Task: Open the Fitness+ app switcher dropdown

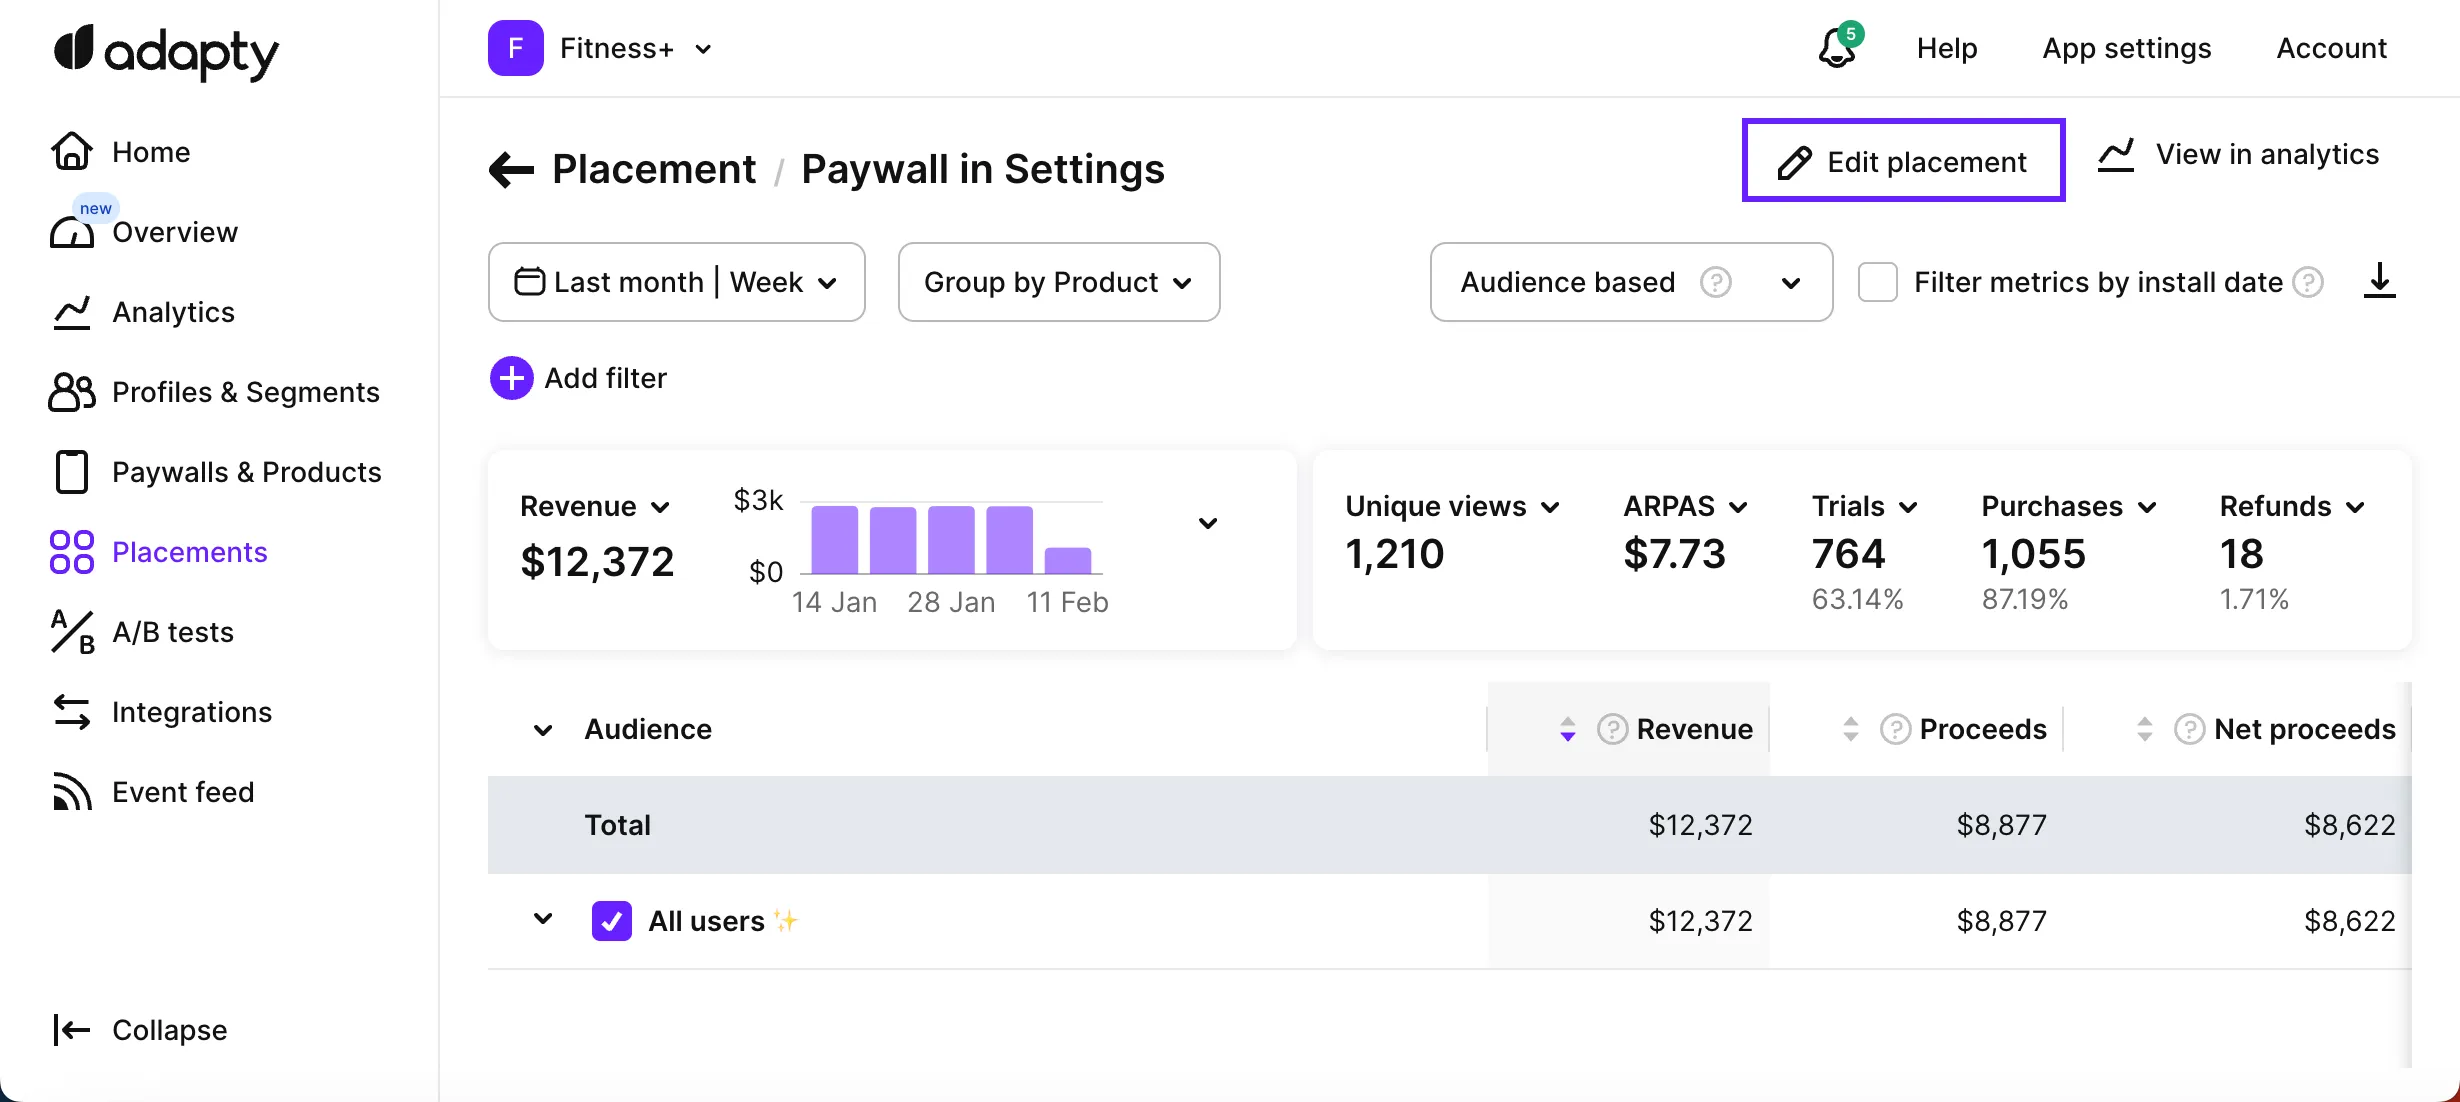Action: point(634,48)
